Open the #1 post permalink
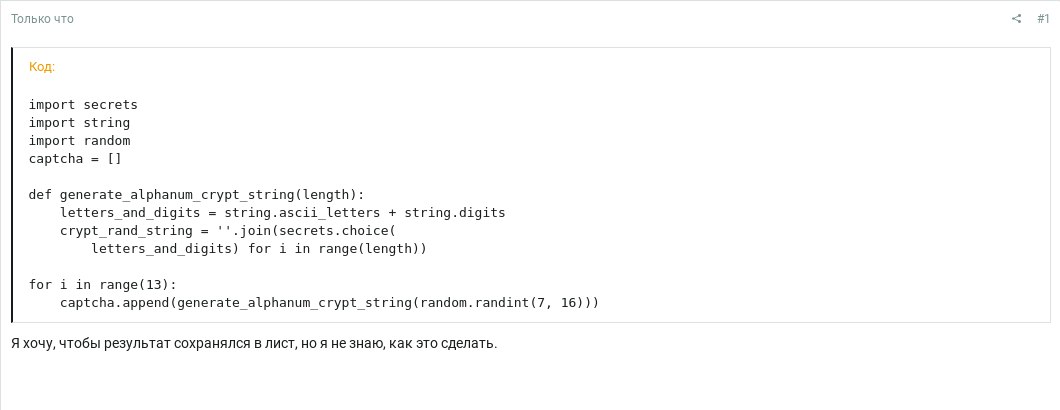Viewport: 1060px width, 410px height. tap(1043, 19)
